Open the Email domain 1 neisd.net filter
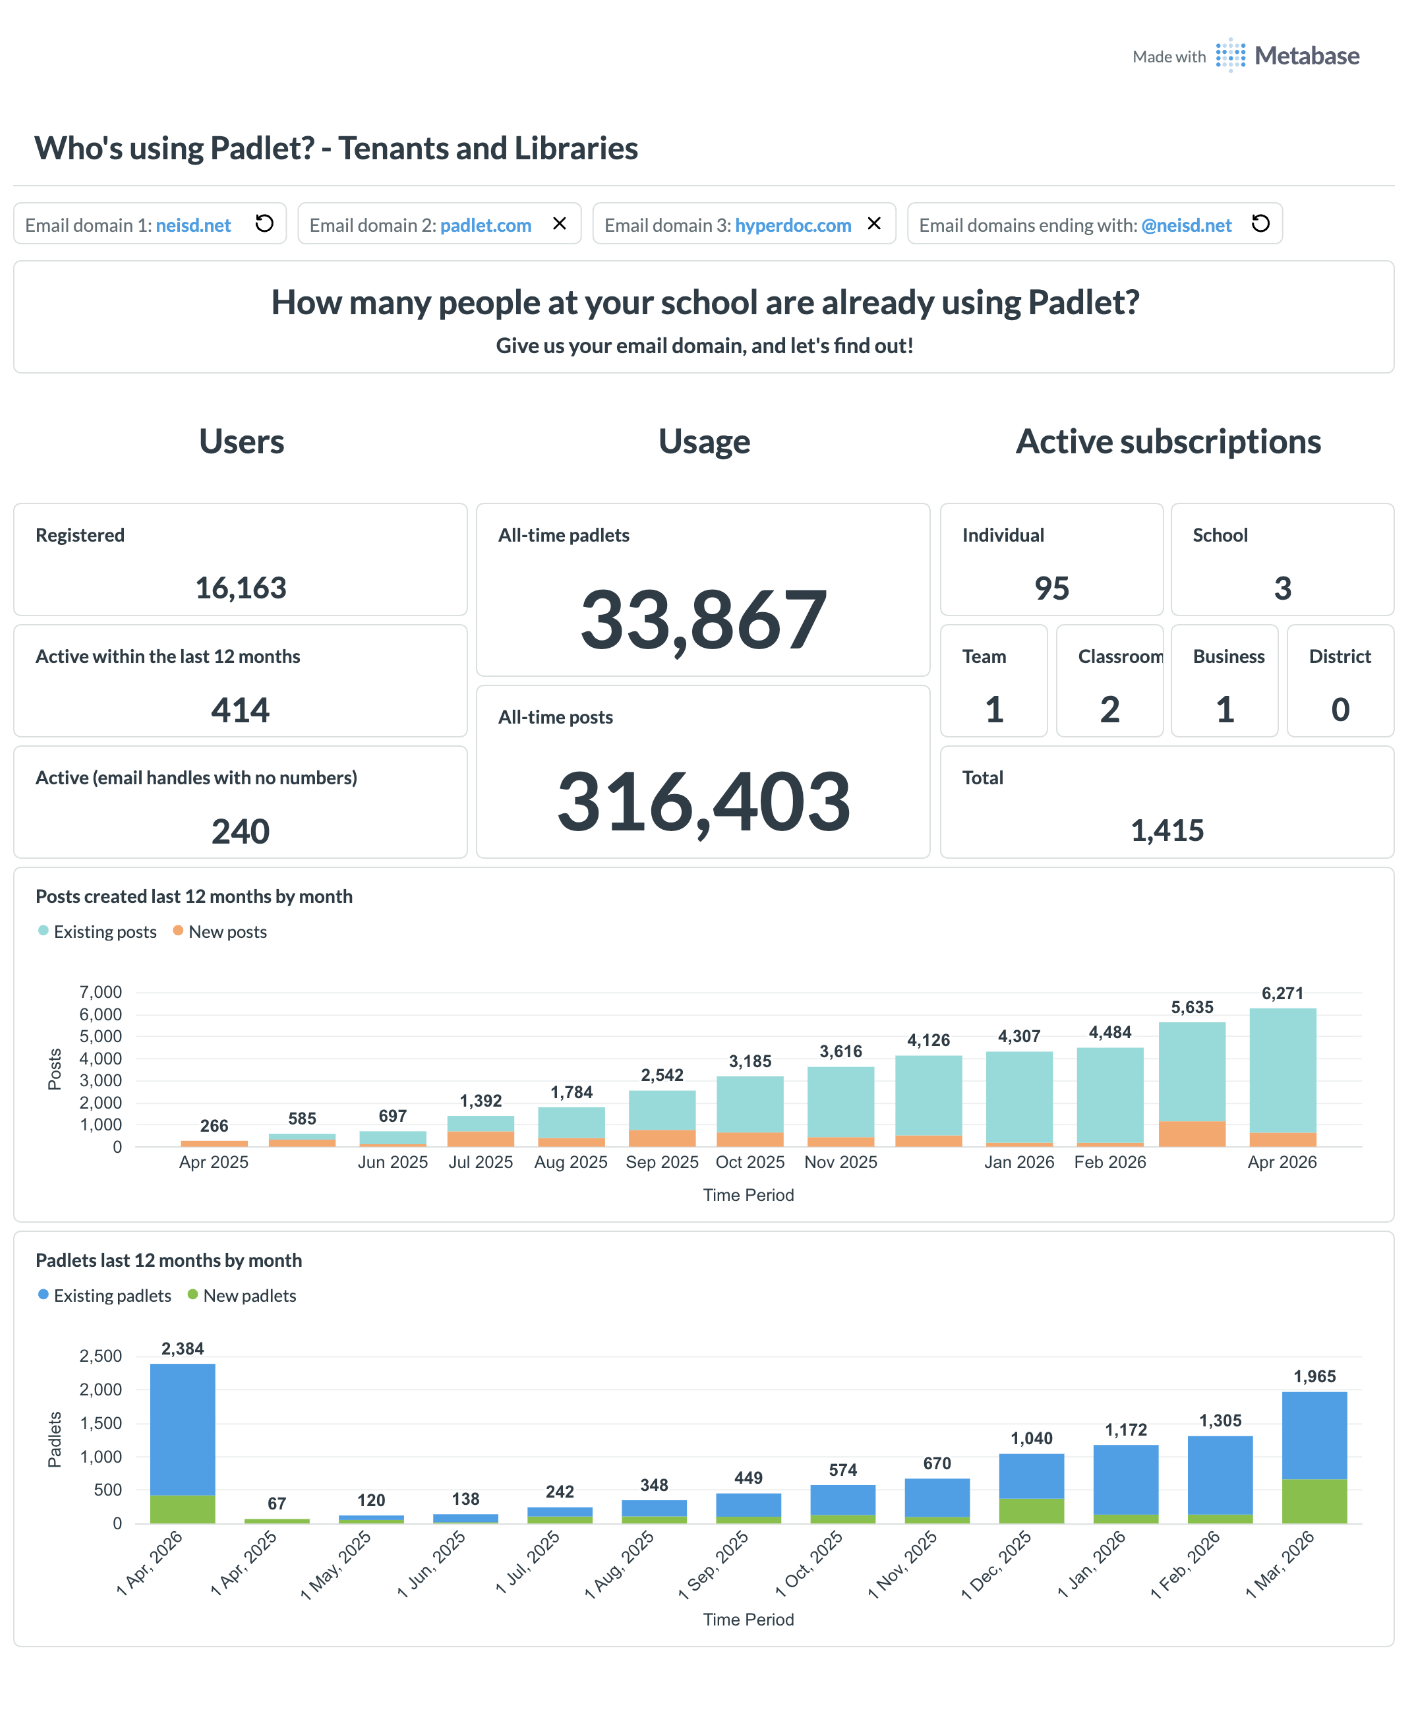 tap(129, 225)
